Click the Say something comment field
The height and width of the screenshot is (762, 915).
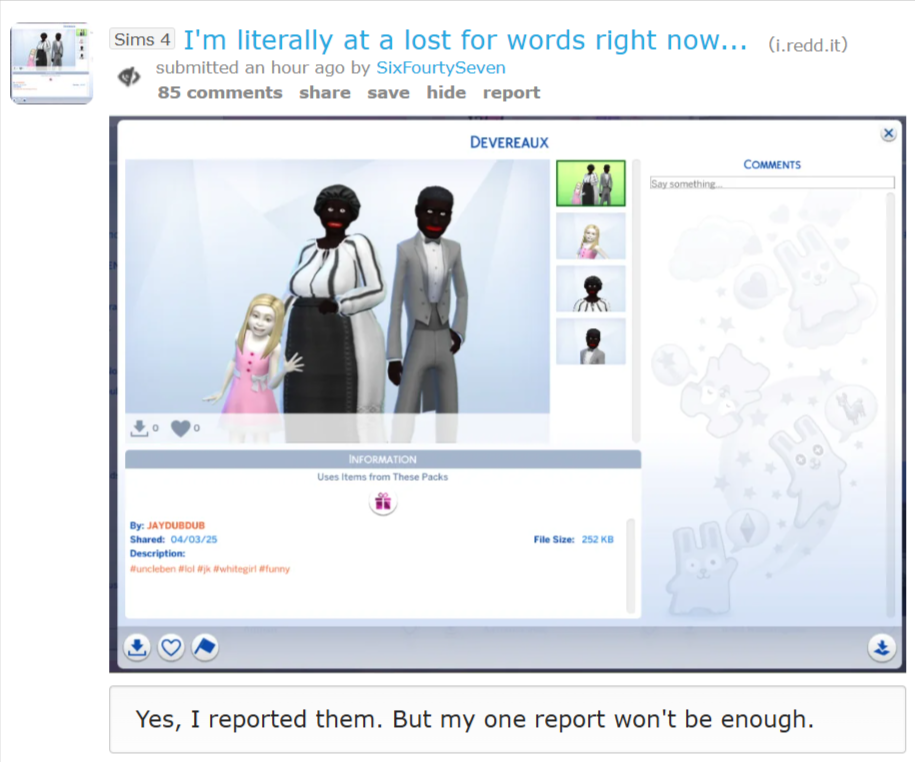[x=771, y=183]
